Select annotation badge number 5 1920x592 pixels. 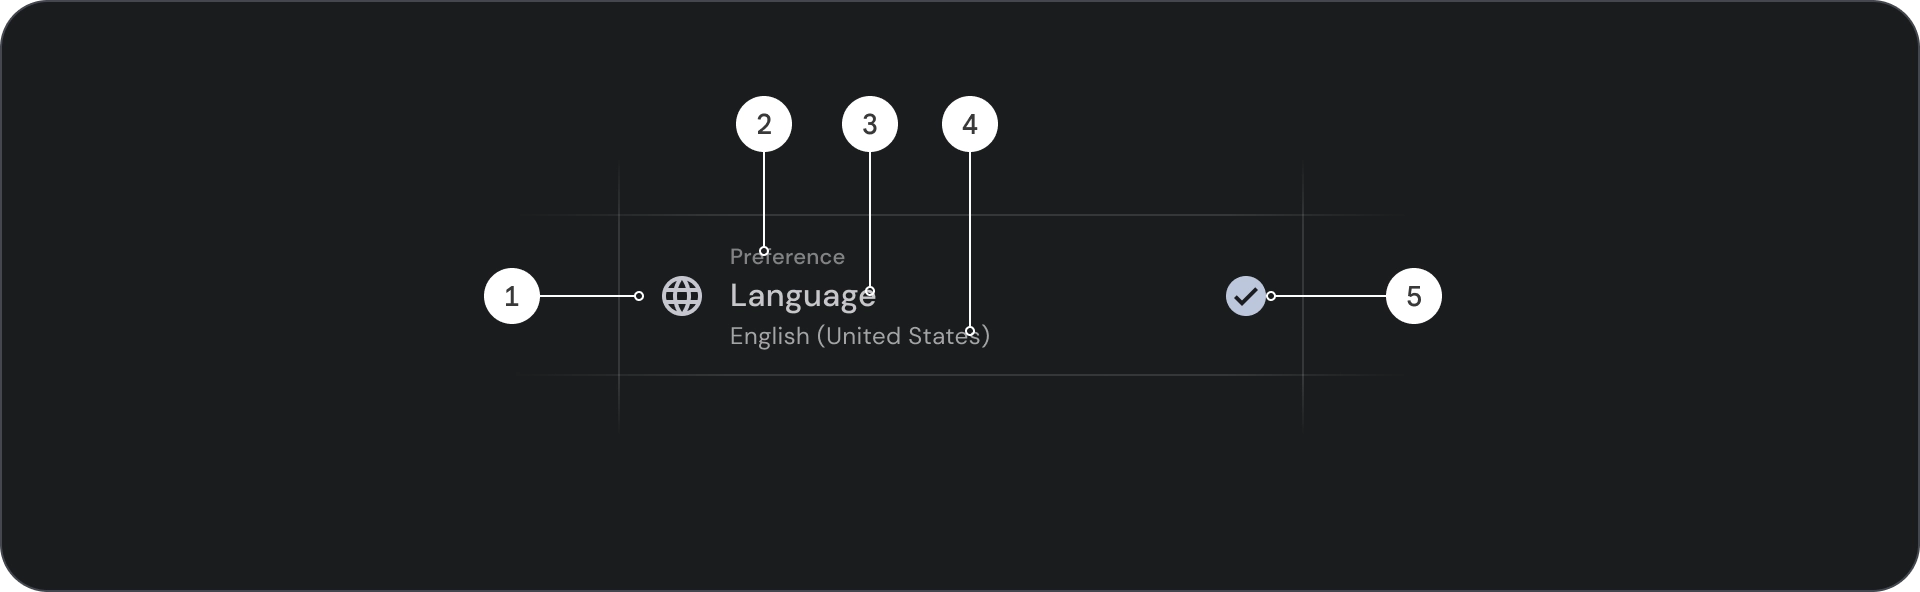[1414, 296]
